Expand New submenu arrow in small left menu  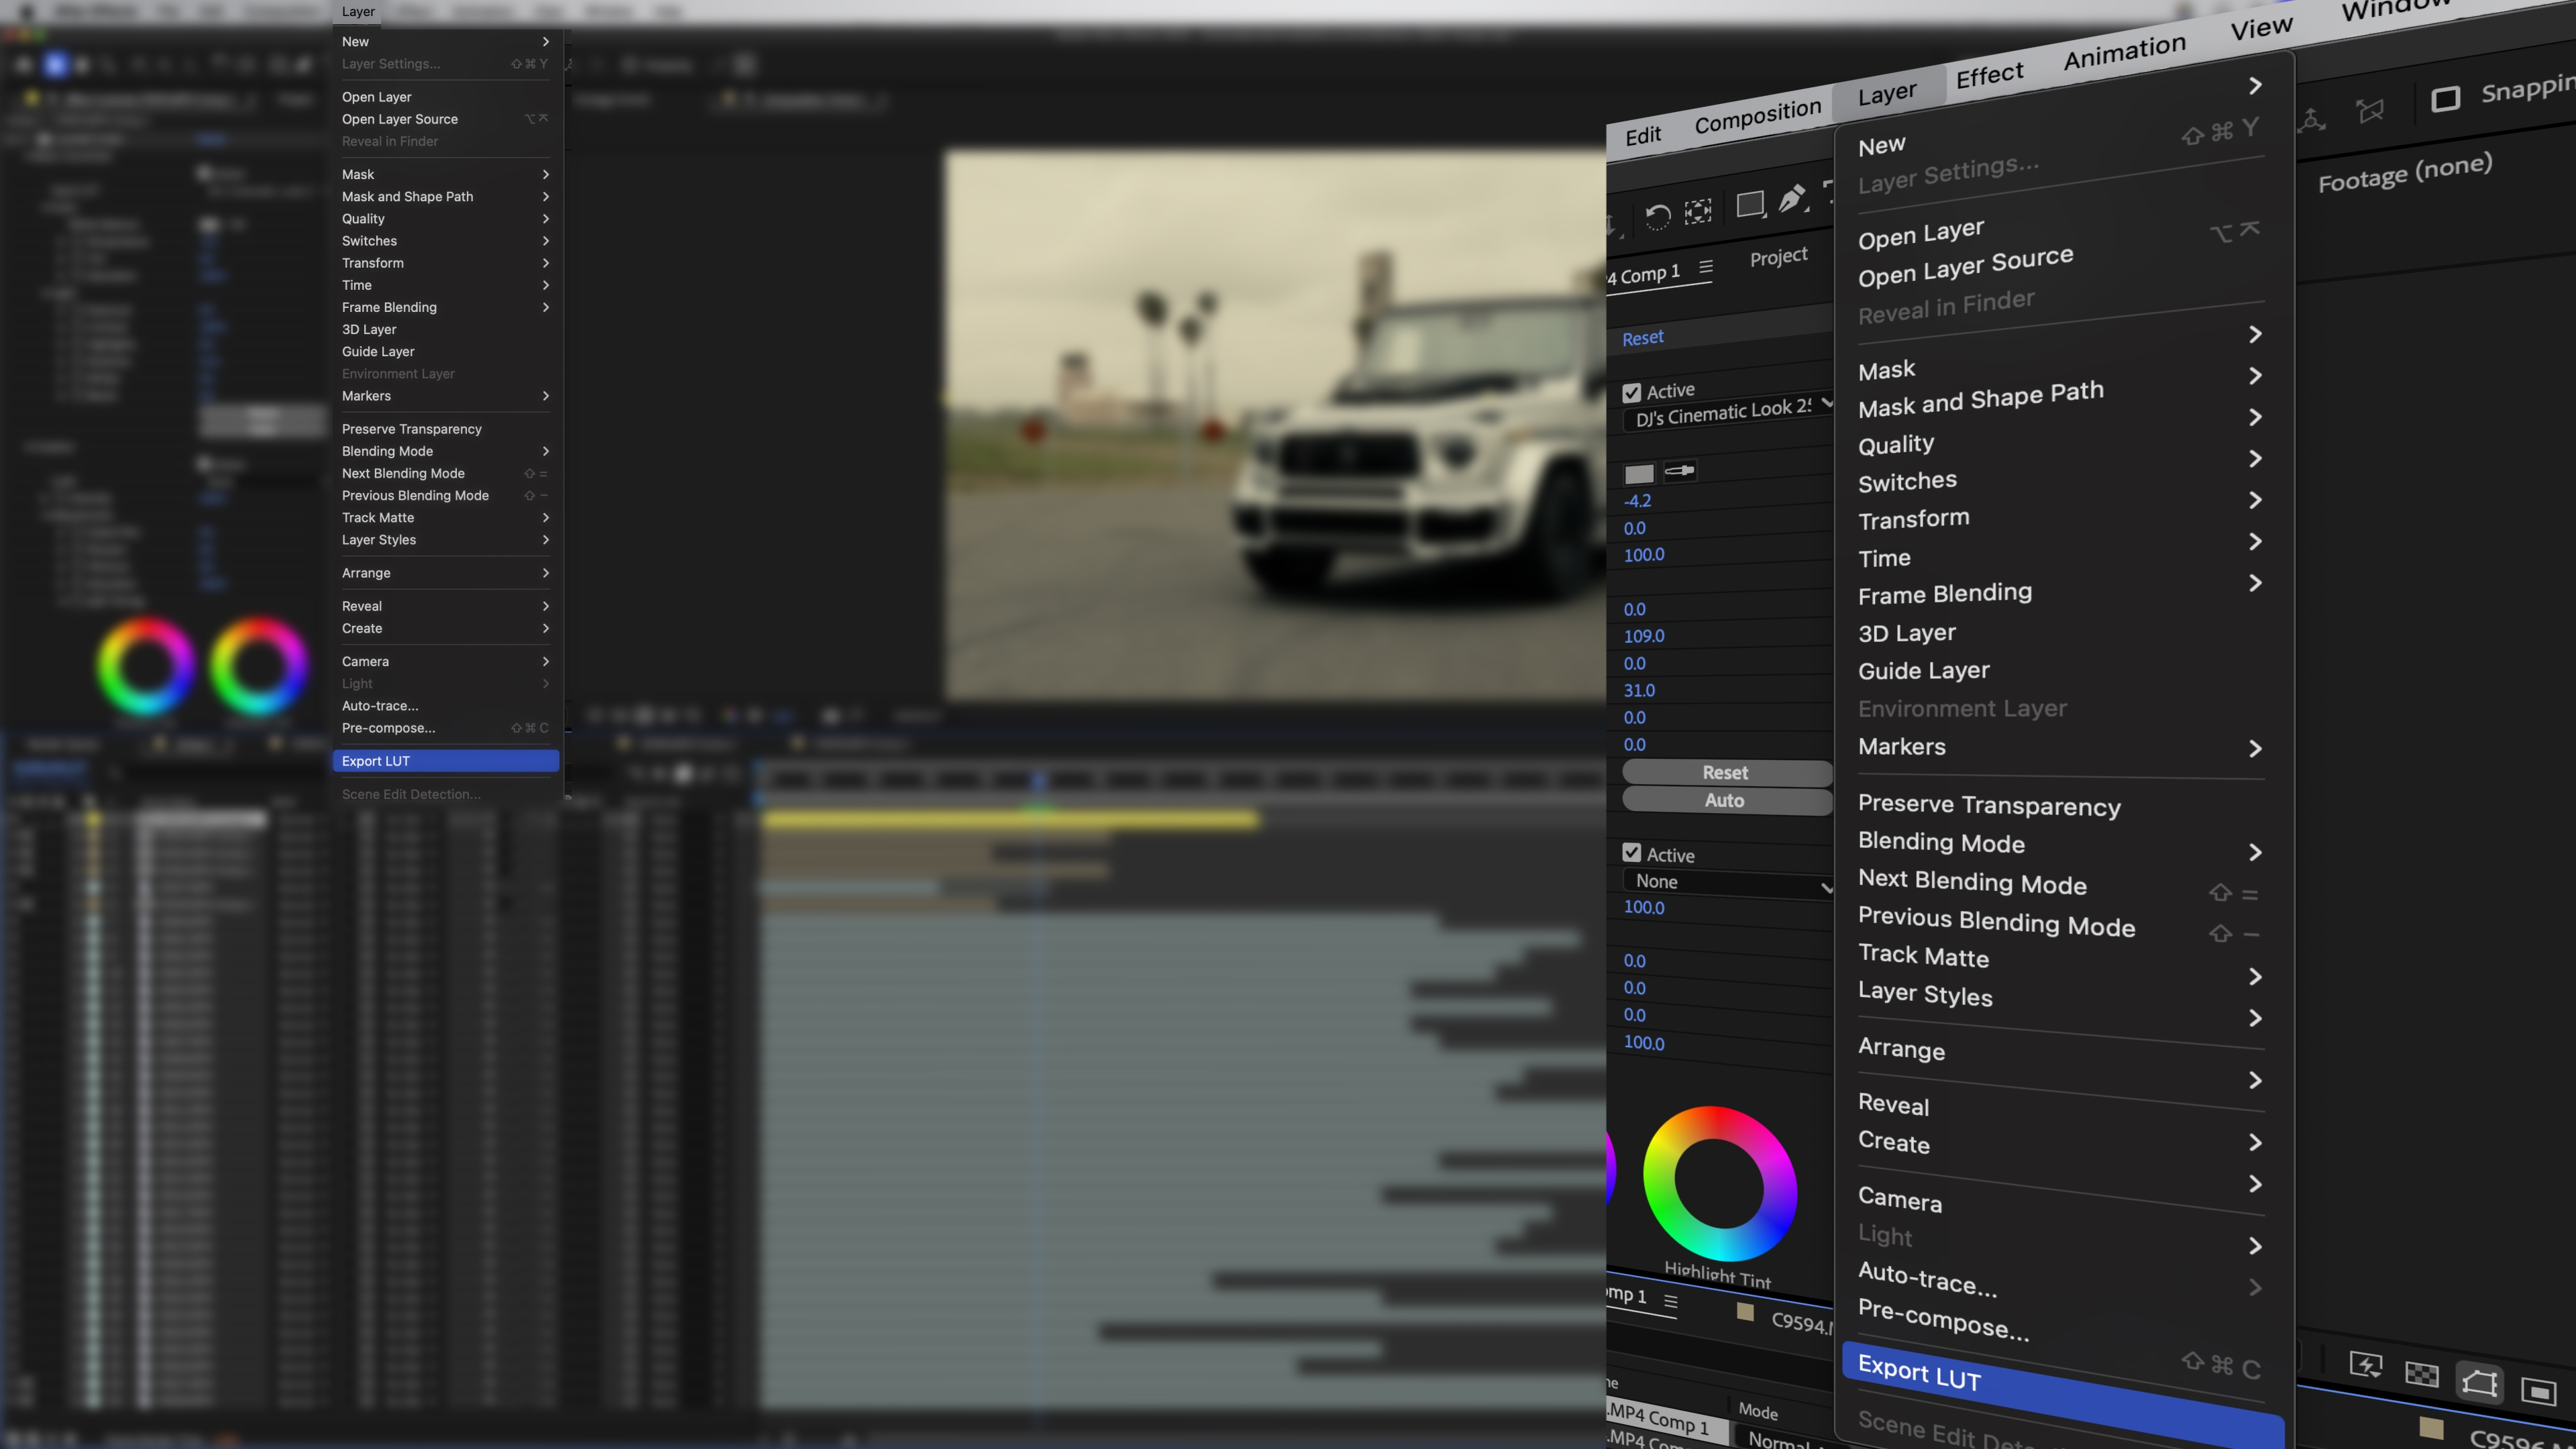(546, 42)
